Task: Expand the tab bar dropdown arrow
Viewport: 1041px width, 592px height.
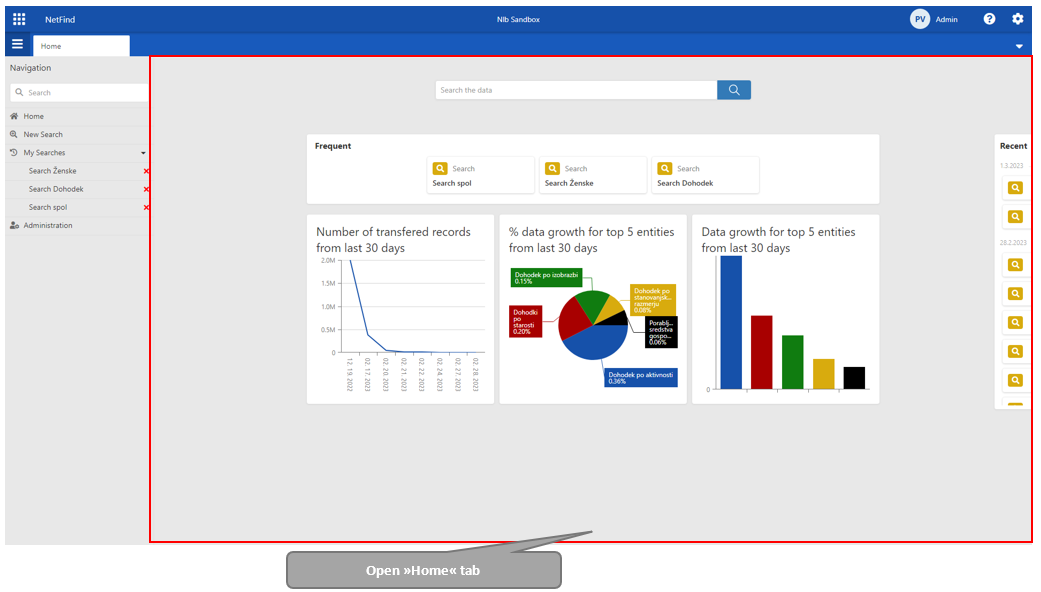Action: (1019, 46)
